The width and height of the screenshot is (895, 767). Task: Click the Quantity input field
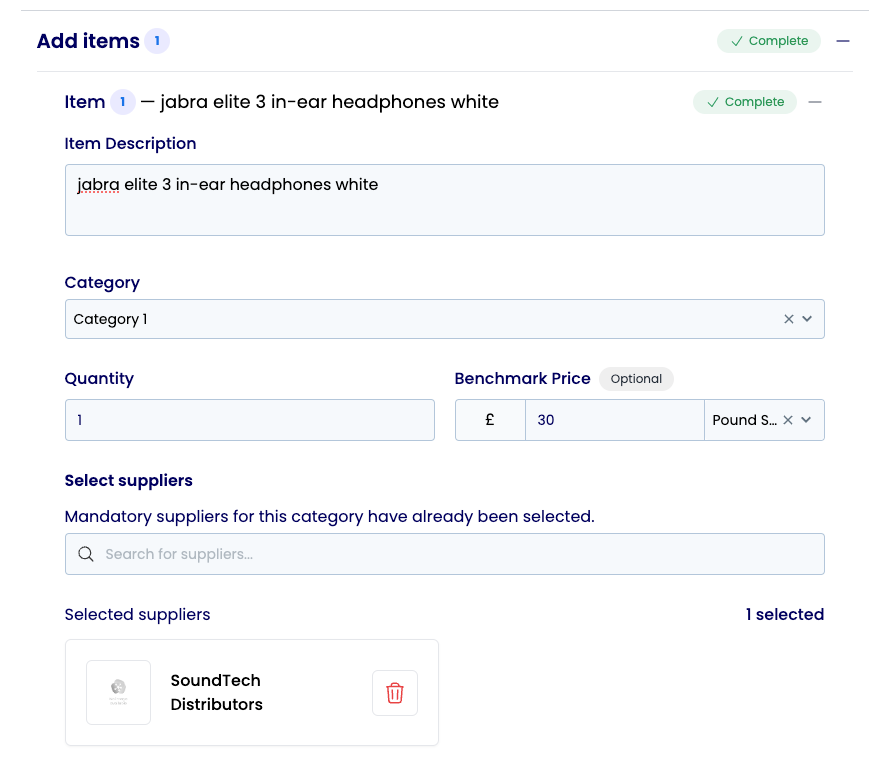point(249,420)
